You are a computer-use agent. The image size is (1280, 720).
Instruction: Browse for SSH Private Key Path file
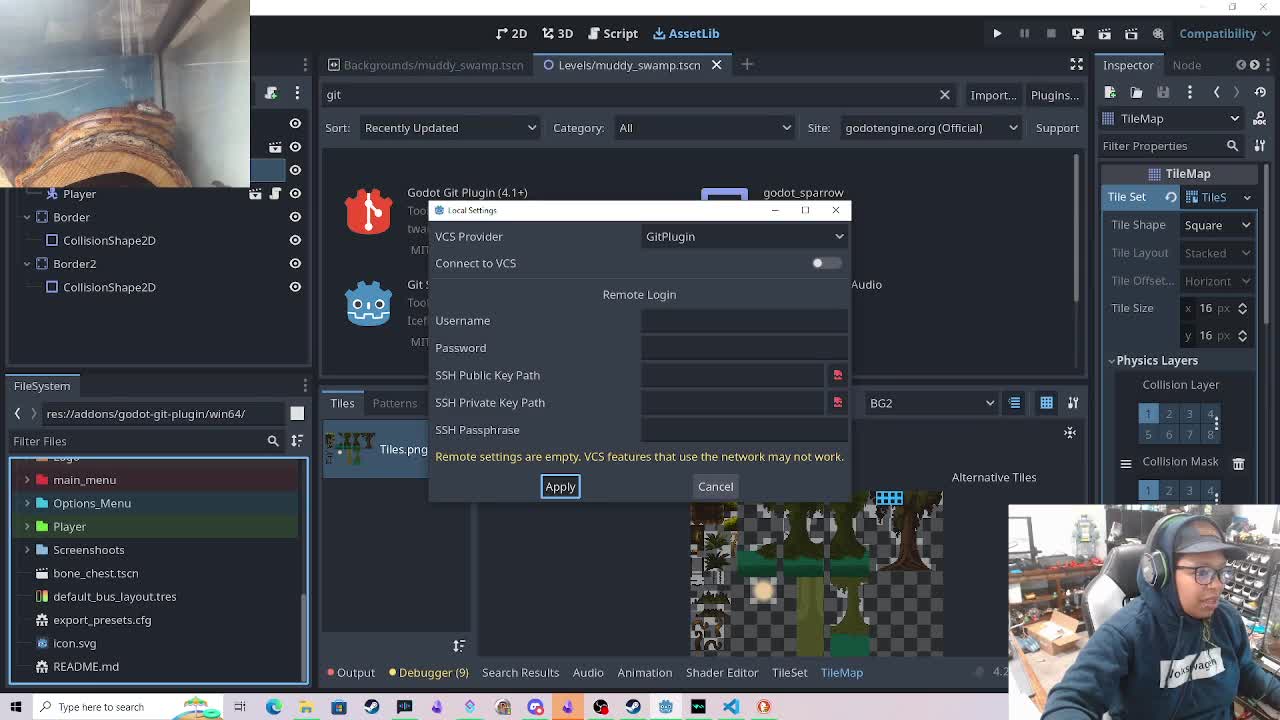coord(837,402)
